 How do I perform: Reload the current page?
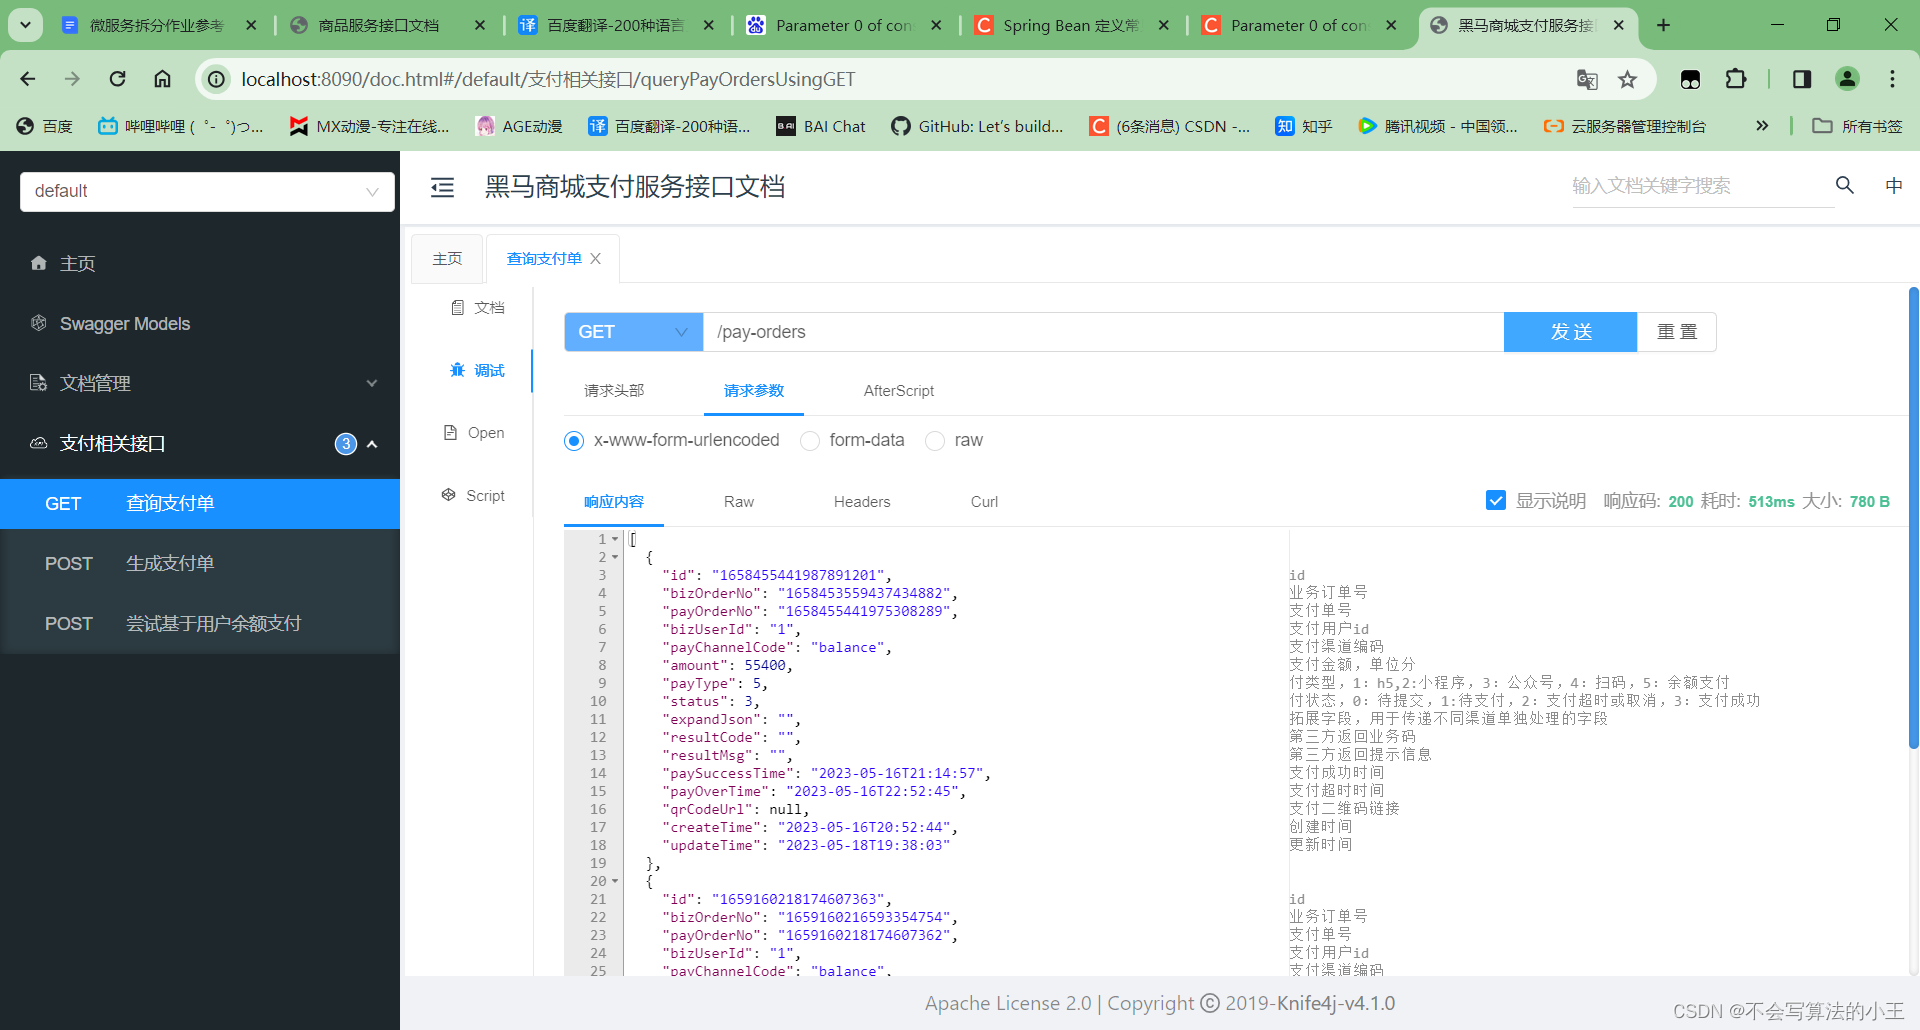coord(117,79)
